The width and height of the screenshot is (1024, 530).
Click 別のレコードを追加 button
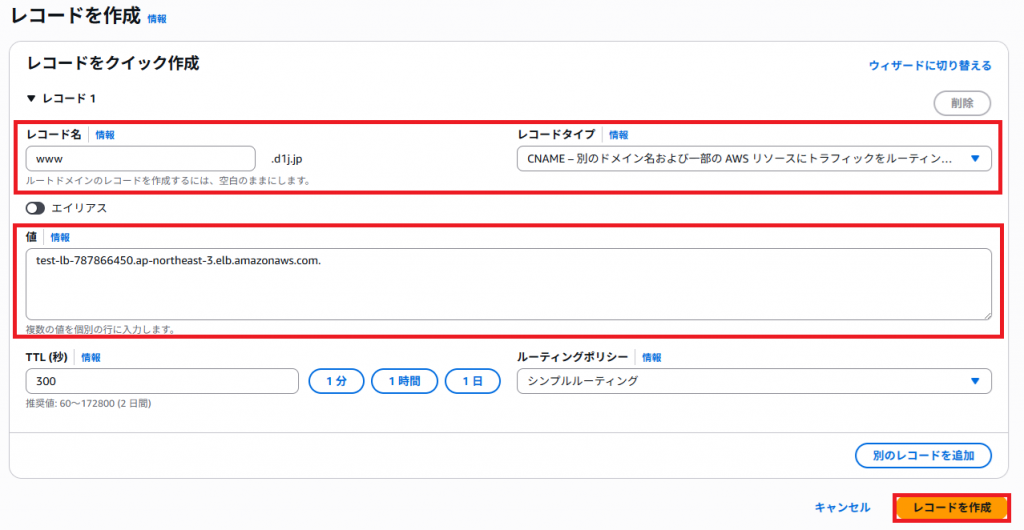click(x=922, y=456)
